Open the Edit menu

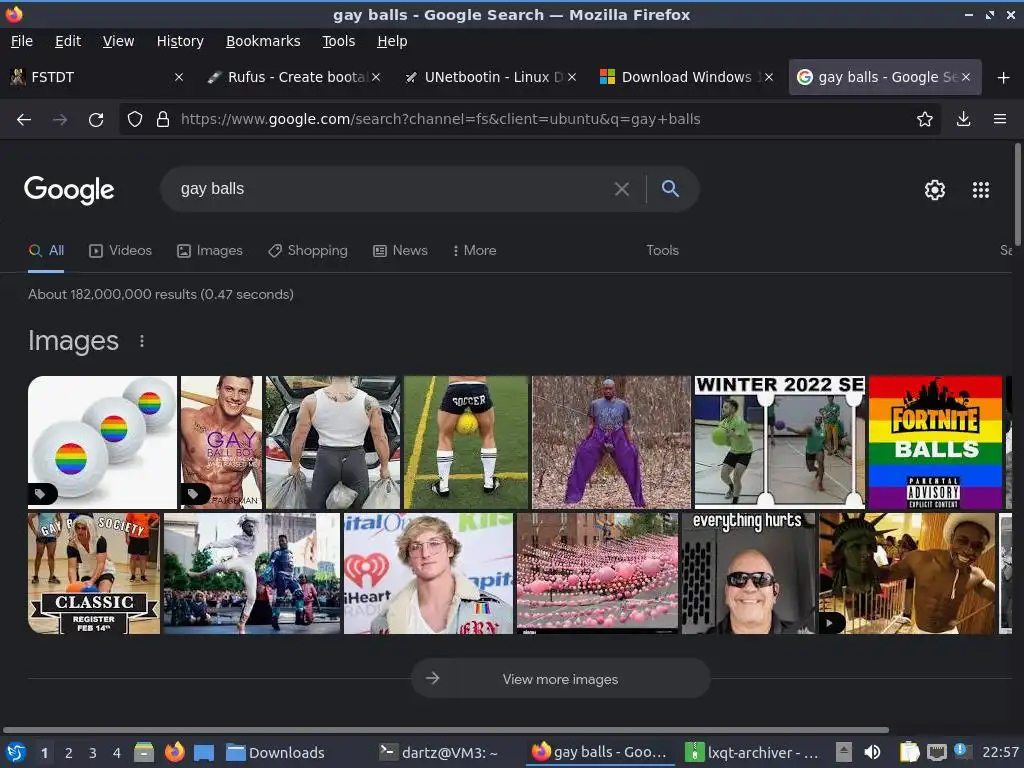(68, 41)
